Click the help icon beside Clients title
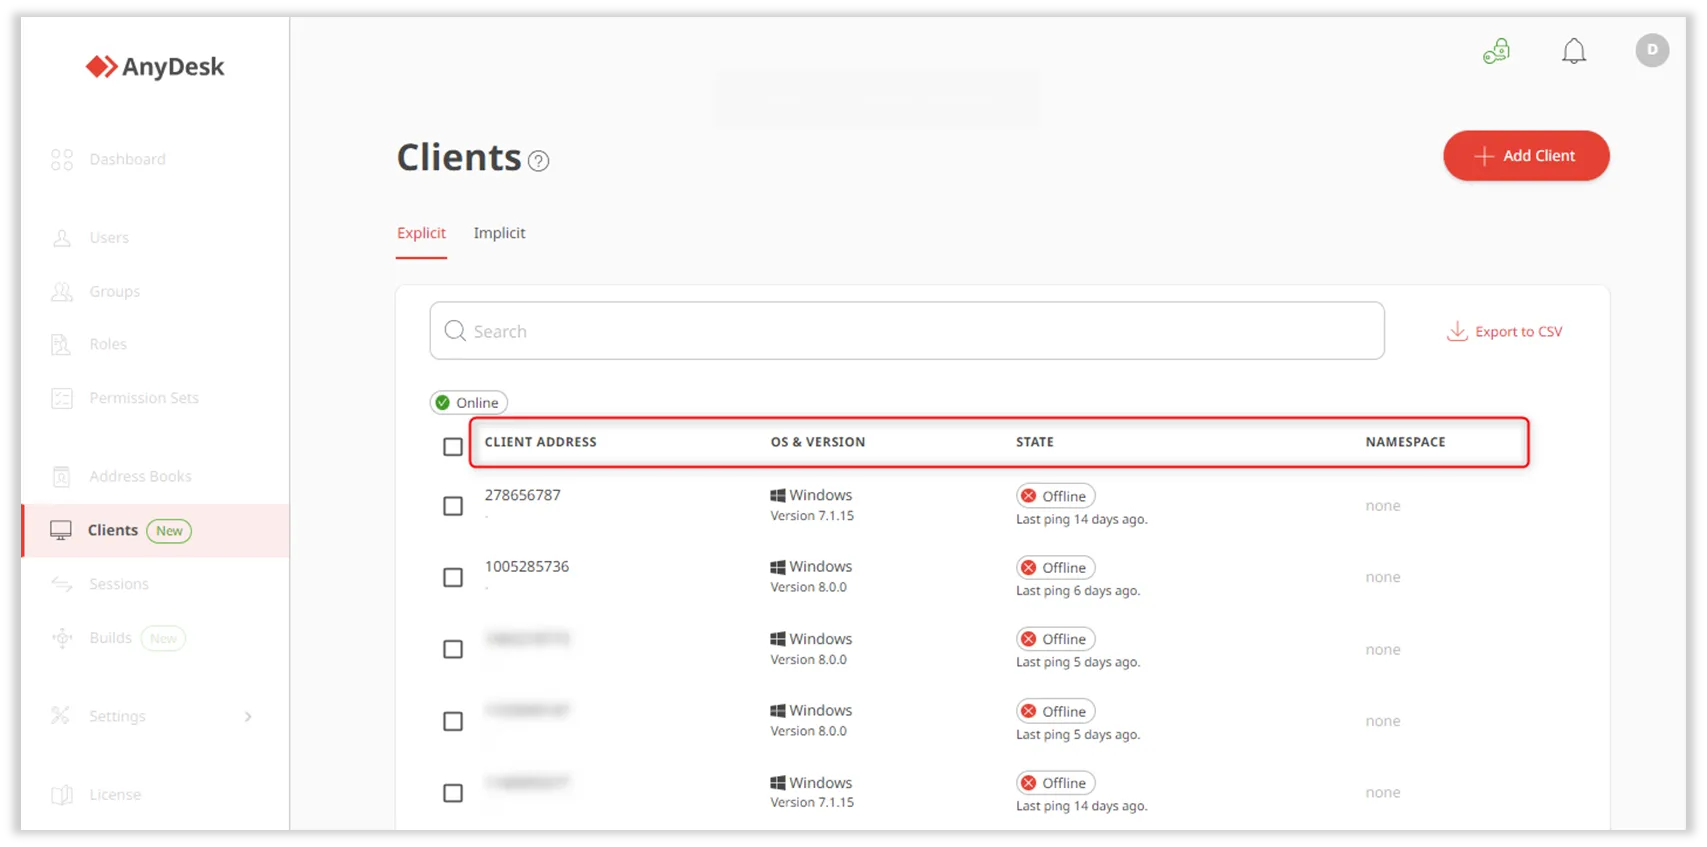 tap(538, 161)
